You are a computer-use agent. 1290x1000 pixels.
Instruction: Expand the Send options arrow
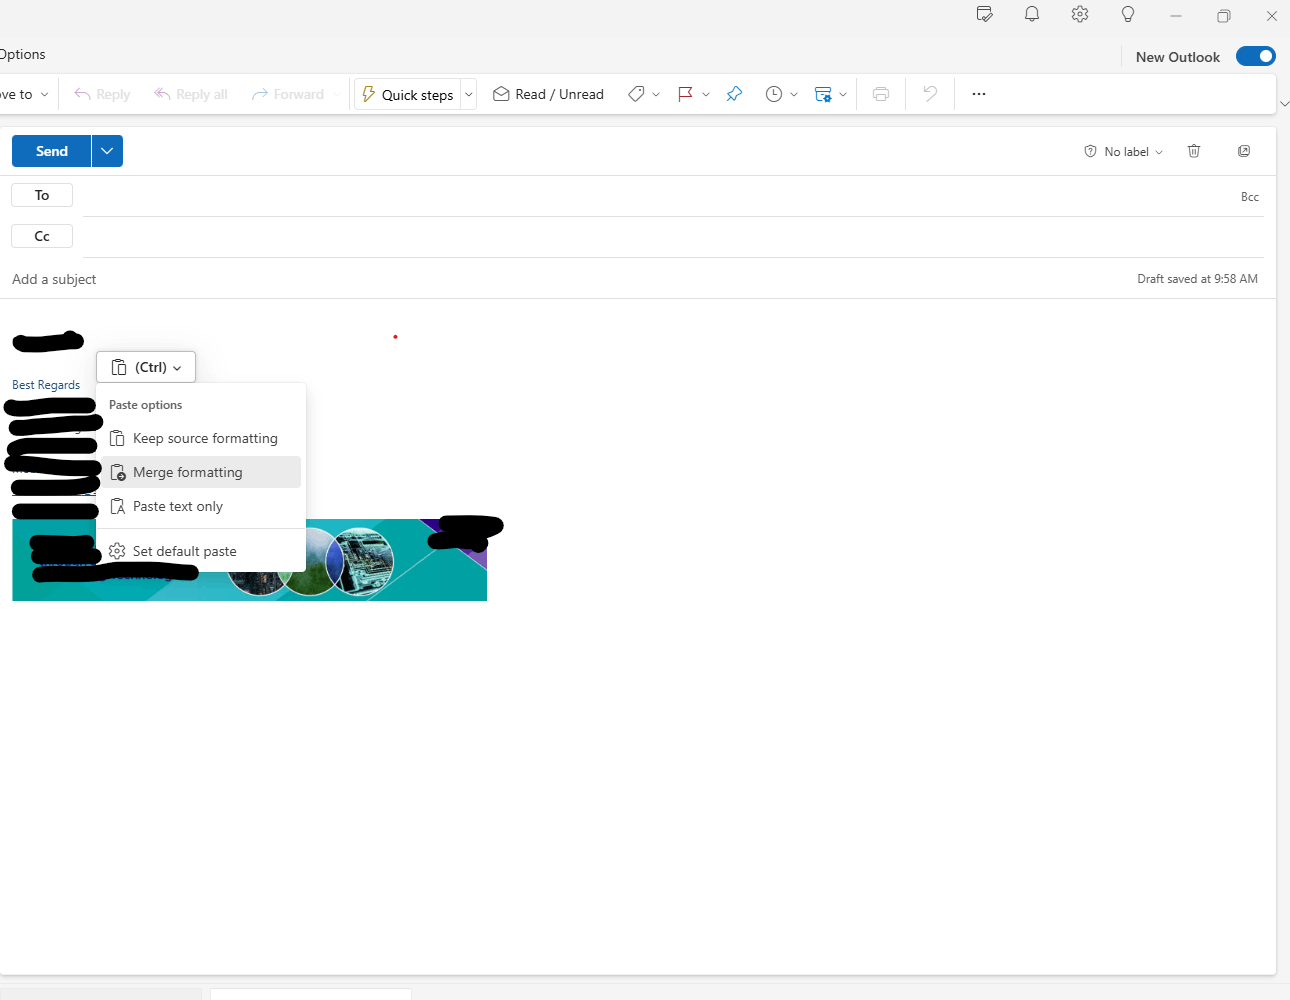point(107,151)
